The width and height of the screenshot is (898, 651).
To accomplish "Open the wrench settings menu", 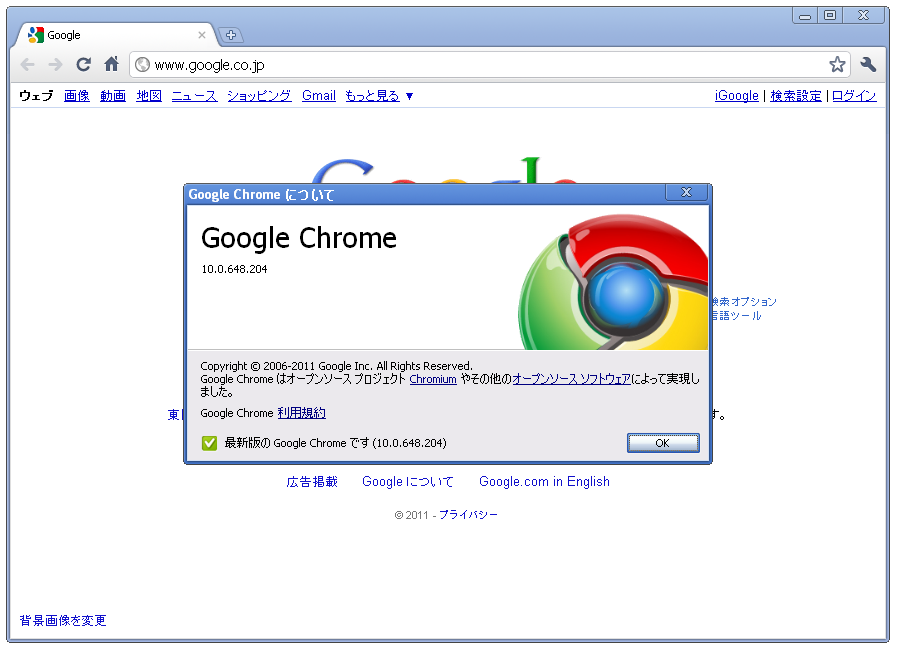I will 868,64.
